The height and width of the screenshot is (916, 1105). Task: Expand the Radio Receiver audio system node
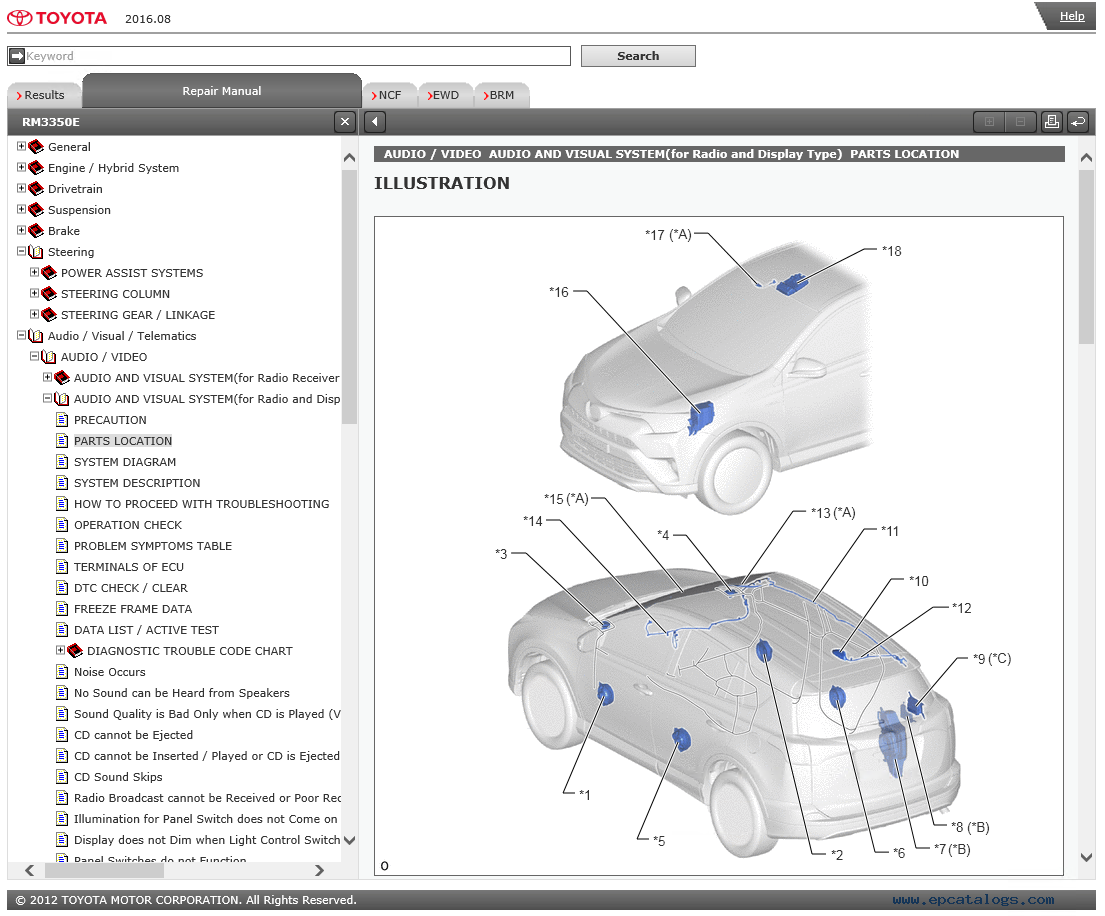47,377
